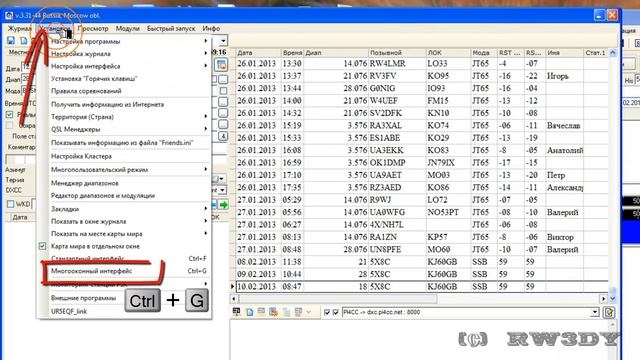Uncheck the first checkbox under Время UTC
Image resolution: width=640 pixels, height=360 pixels.
click(x=9, y=115)
